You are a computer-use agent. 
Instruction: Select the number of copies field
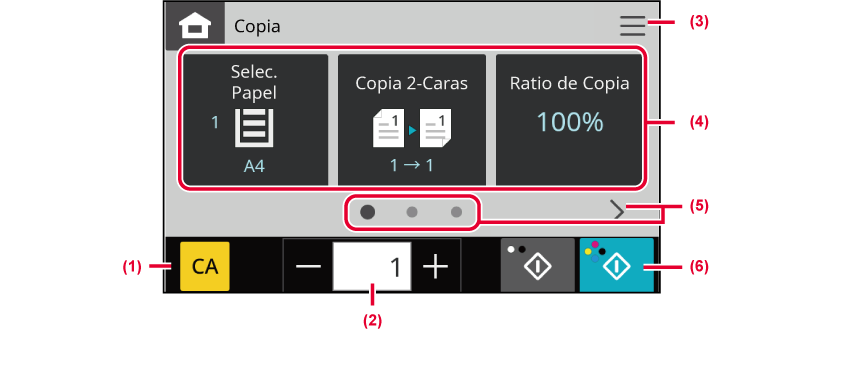[x=372, y=266]
